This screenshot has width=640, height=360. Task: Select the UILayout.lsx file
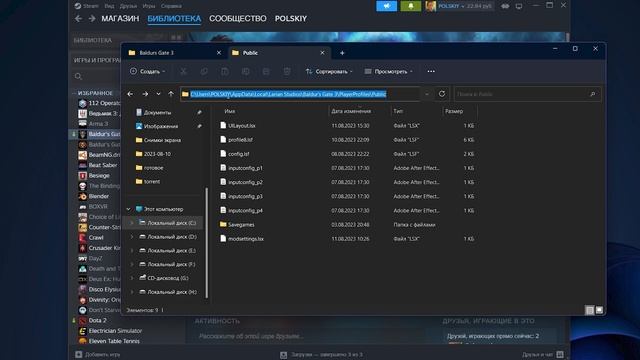pos(242,126)
